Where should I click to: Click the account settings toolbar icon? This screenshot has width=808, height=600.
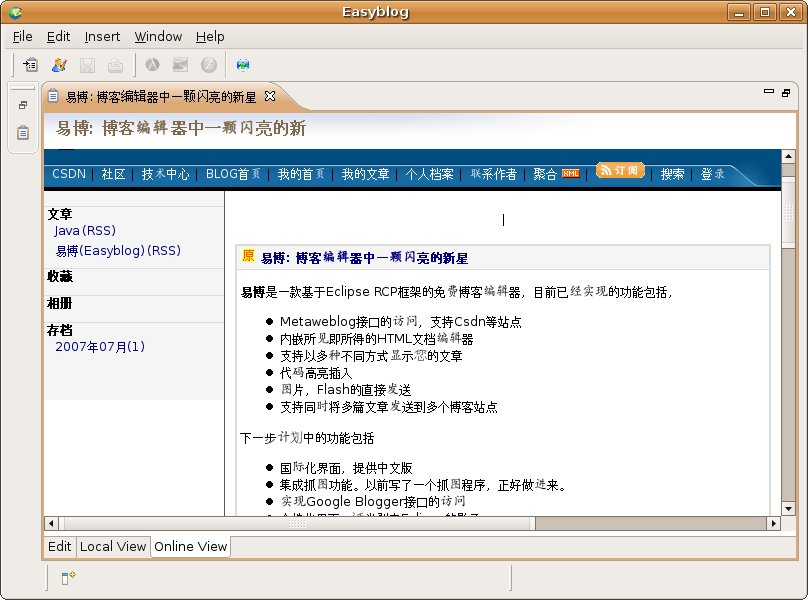[x=59, y=65]
